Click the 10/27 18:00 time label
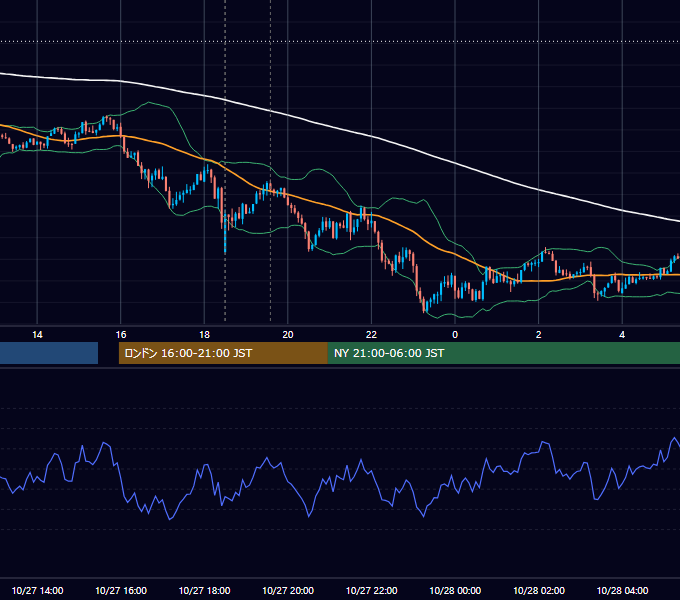This screenshot has height=600, width=680. click(204, 590)
